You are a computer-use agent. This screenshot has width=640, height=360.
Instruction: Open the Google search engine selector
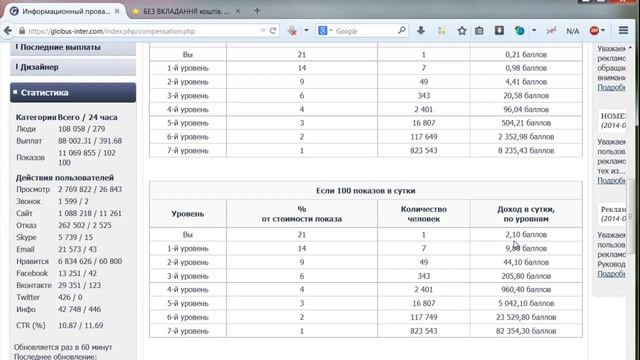click(x=325, y=31)
